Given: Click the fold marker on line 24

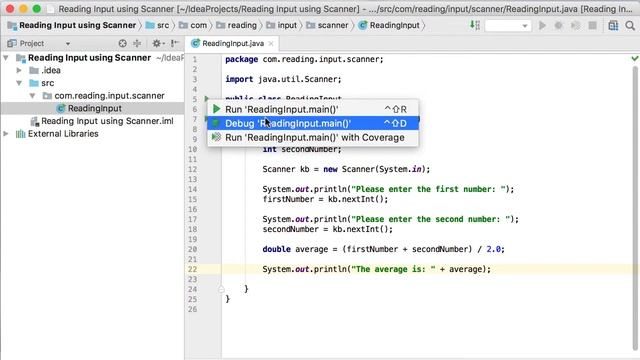Looking at the screenshot, I should click(221, 289).
